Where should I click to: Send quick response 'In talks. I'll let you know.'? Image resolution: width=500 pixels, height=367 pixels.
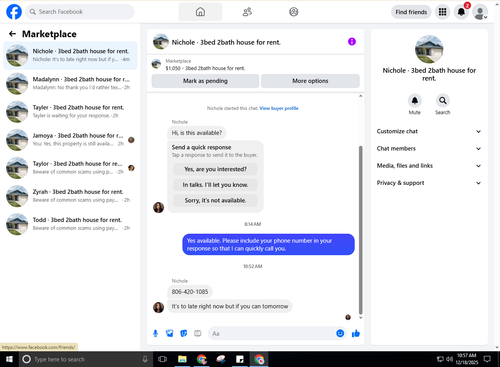pyautogui.click(x=215, y=185)
